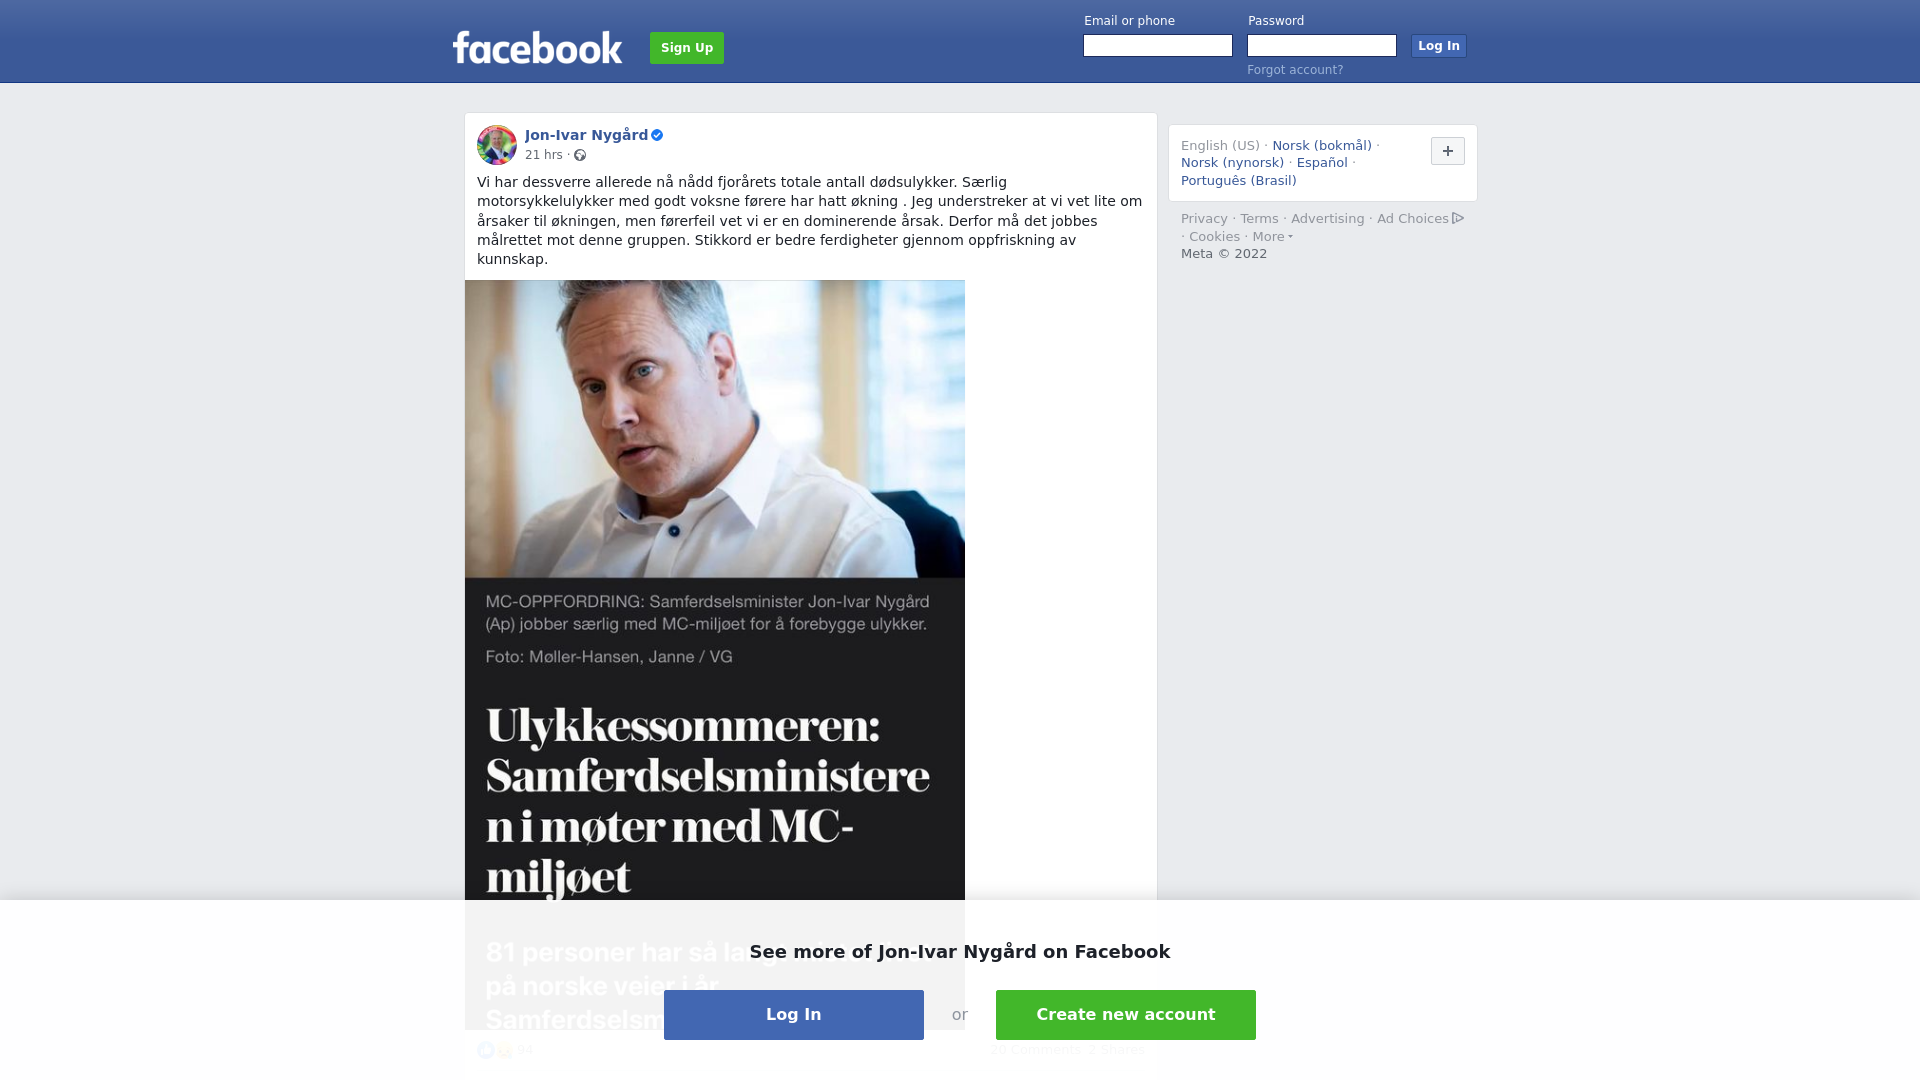Open the Privacy footer link
Screen dimensions: 1920x1080
tap(1204, 219)
